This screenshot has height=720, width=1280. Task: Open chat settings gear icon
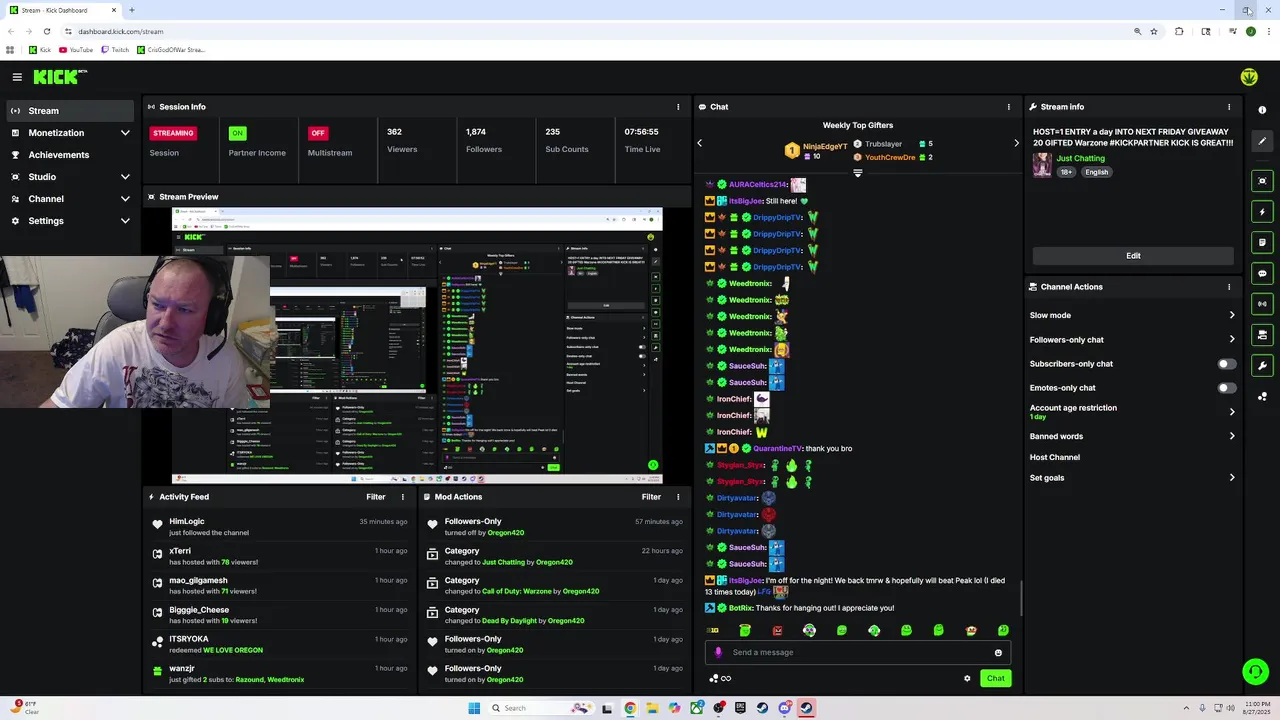coord(967,678)
